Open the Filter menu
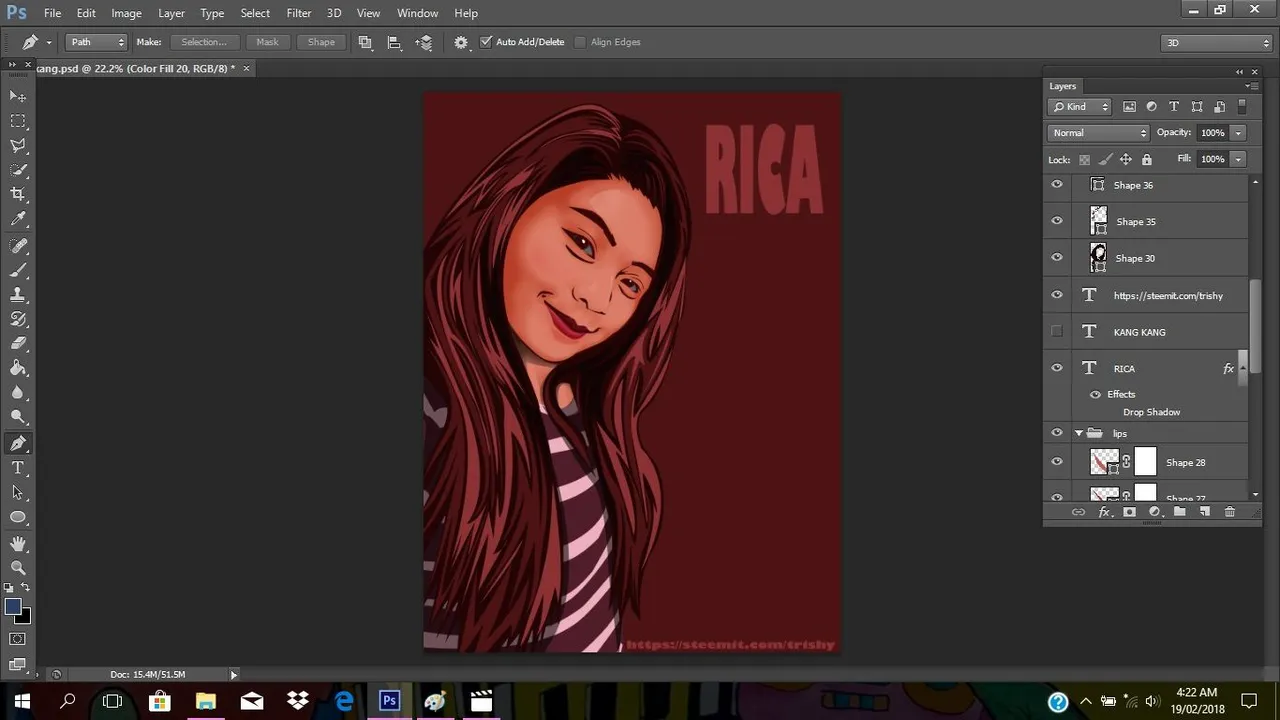This screenshot has height=720, width=1280. coord(299,13)
